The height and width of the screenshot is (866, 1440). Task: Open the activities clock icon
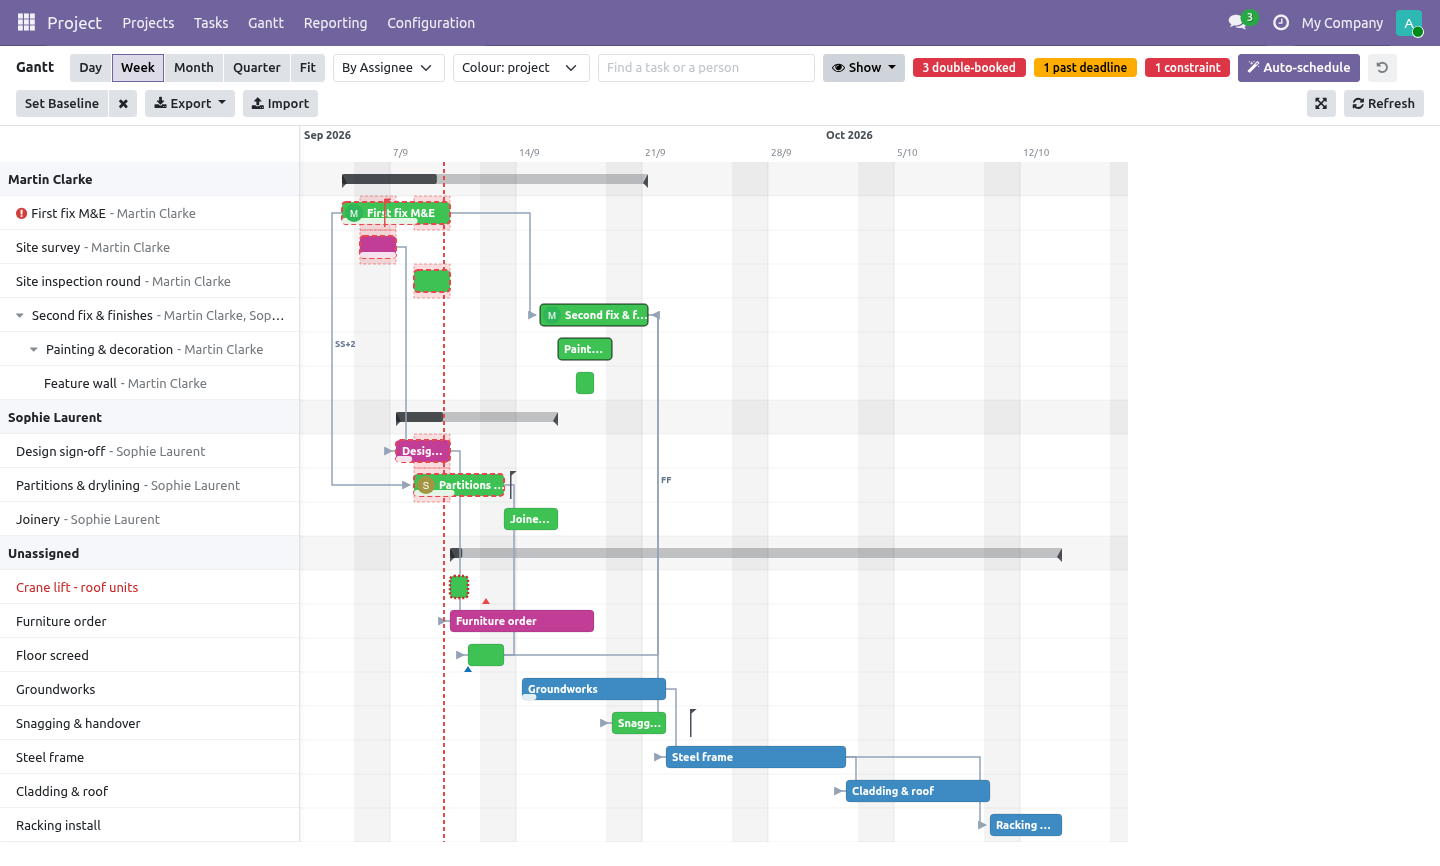[1280, 22]
